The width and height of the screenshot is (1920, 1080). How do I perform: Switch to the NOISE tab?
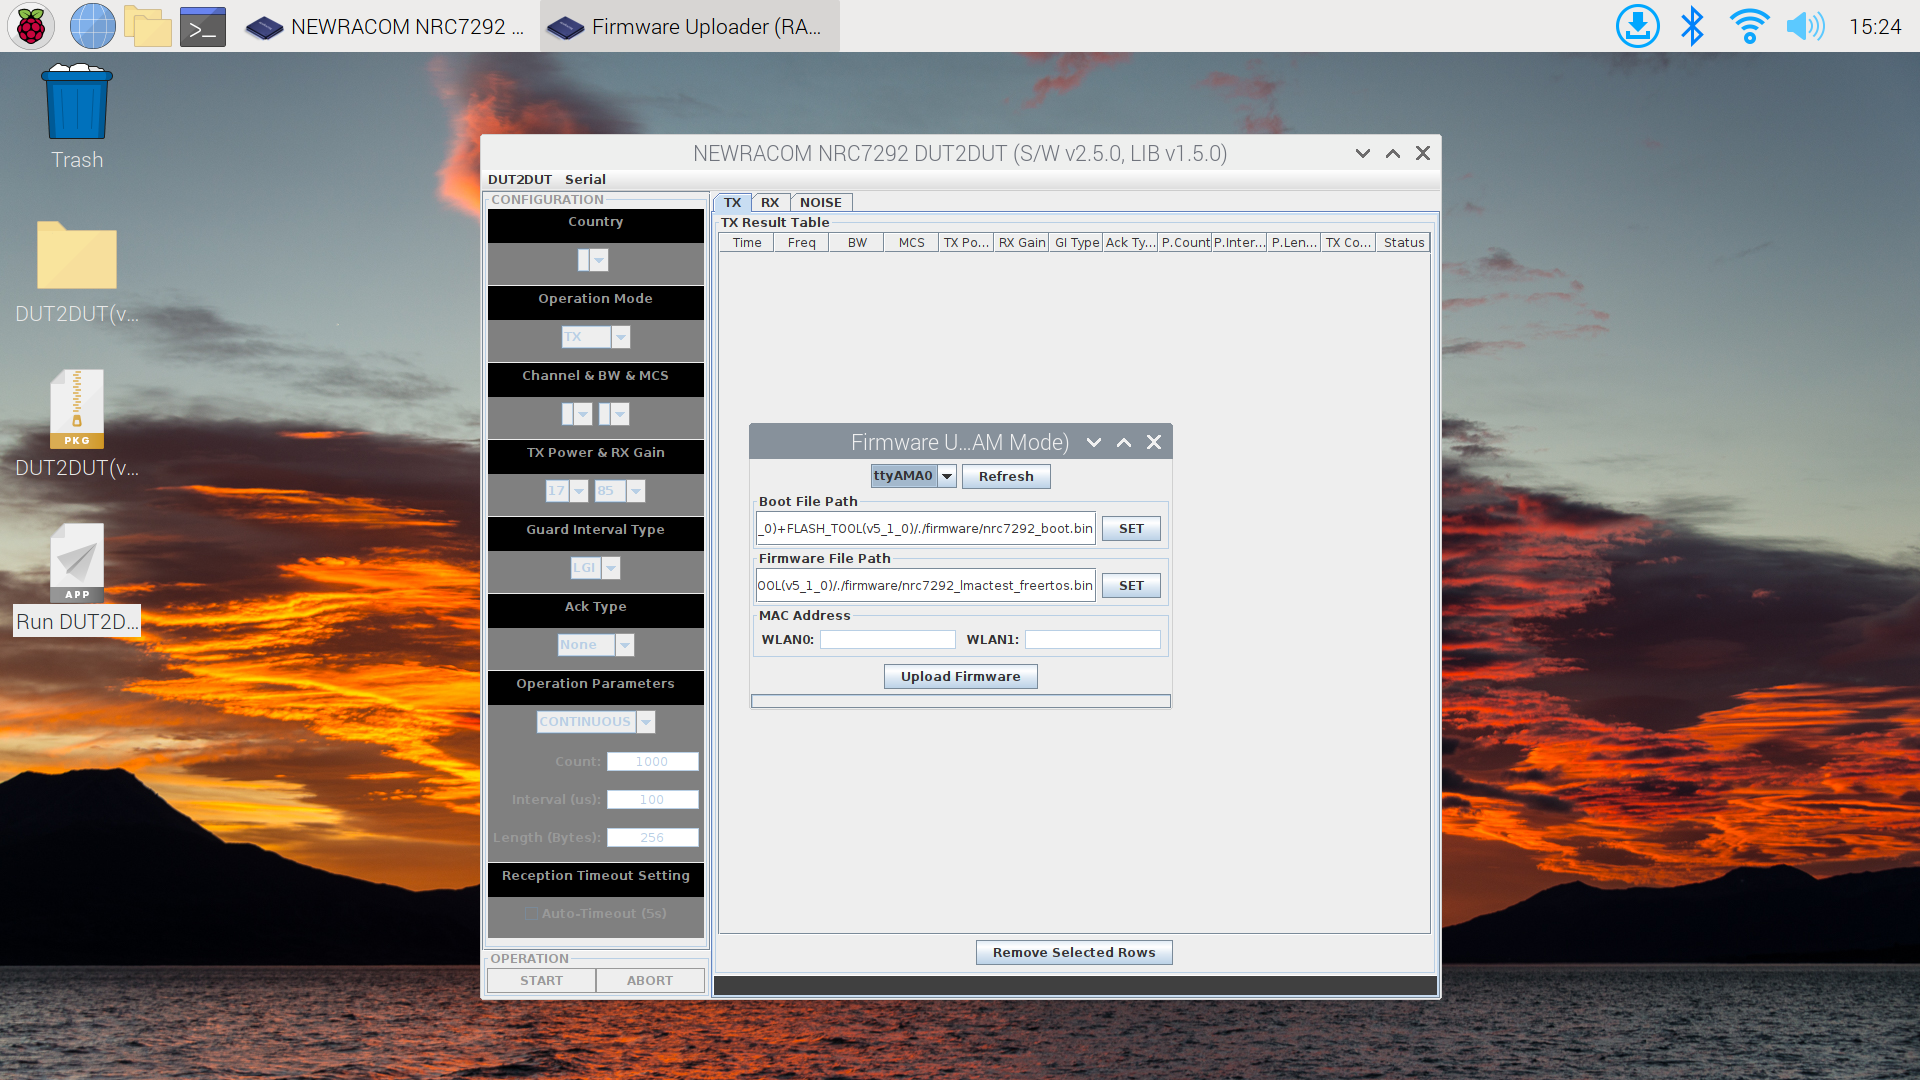pos(821,202)
